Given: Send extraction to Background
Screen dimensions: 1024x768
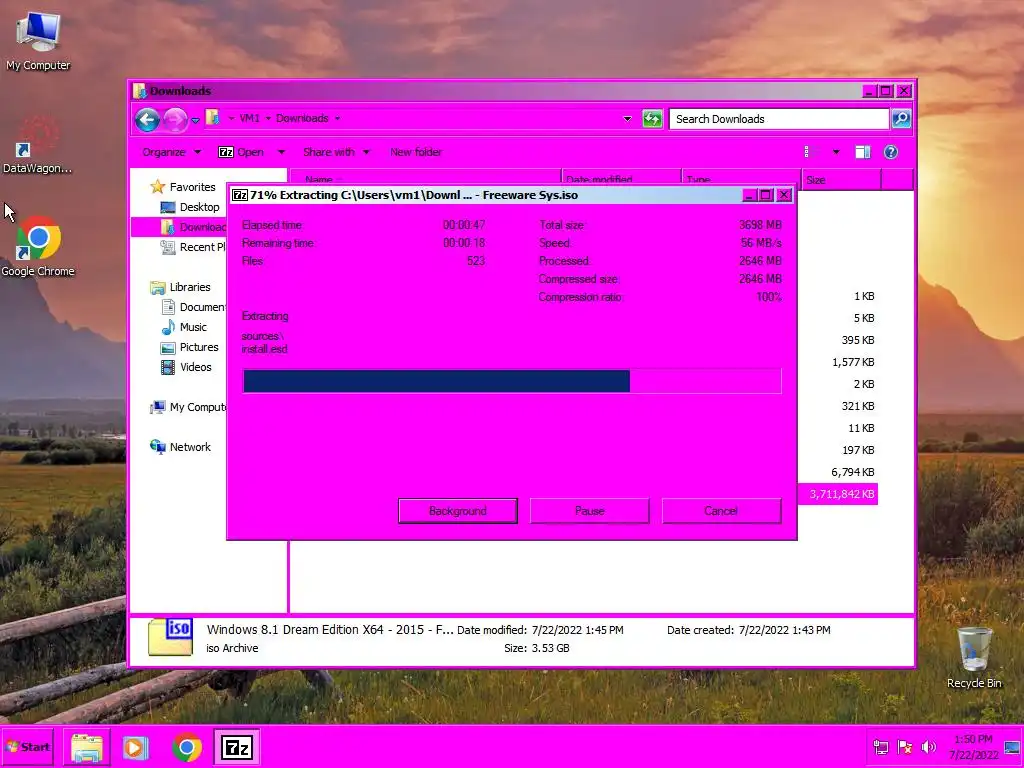Looking at the screenshot, I should point(458,511).
